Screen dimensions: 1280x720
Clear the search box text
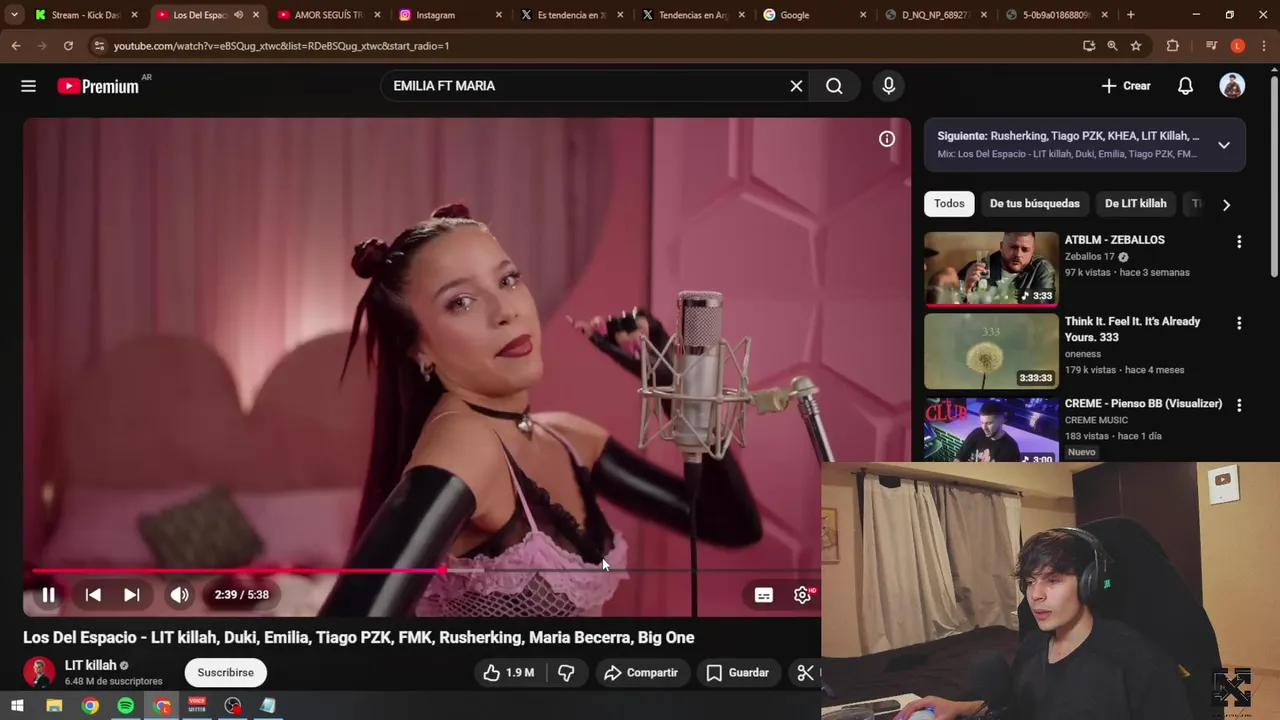(x=796, y=86)
